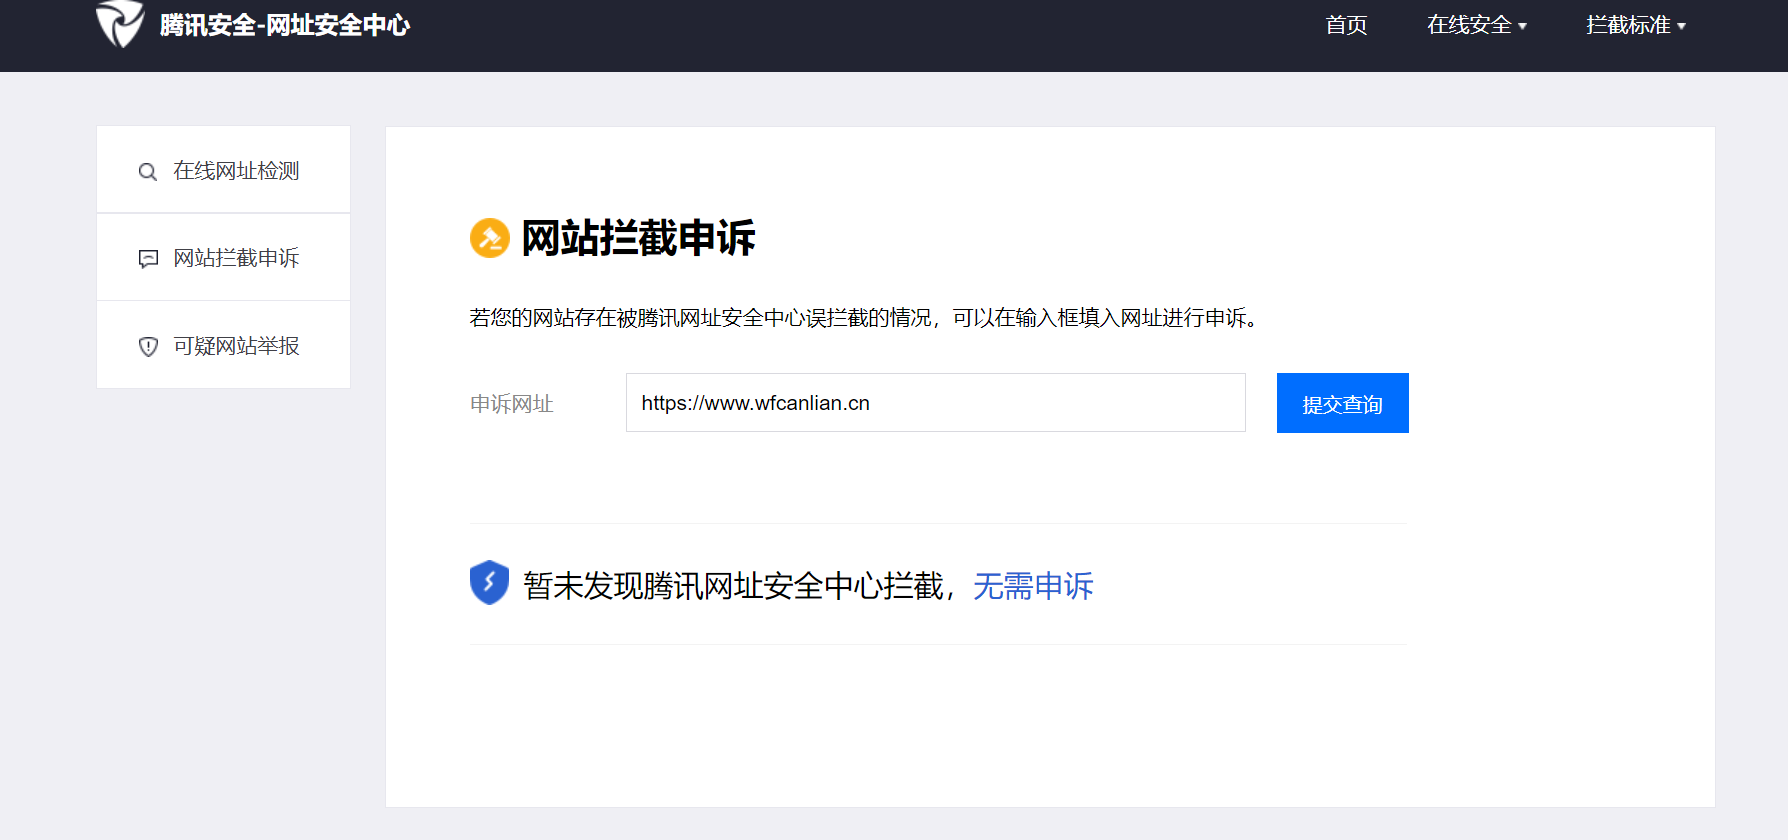
Task: Click the Tencent Security shield logo
Action: 120,24
